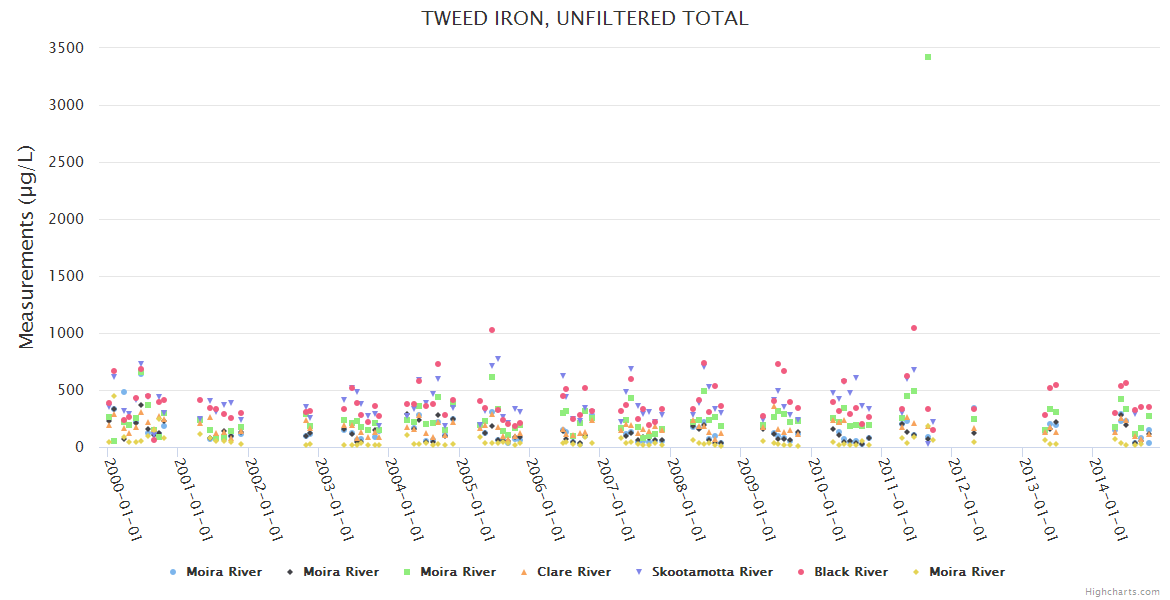The height and width of the screenshot is (600, 1170).
Task: Open the Highcharts.com credit link
Action: tap(1122, 591)
